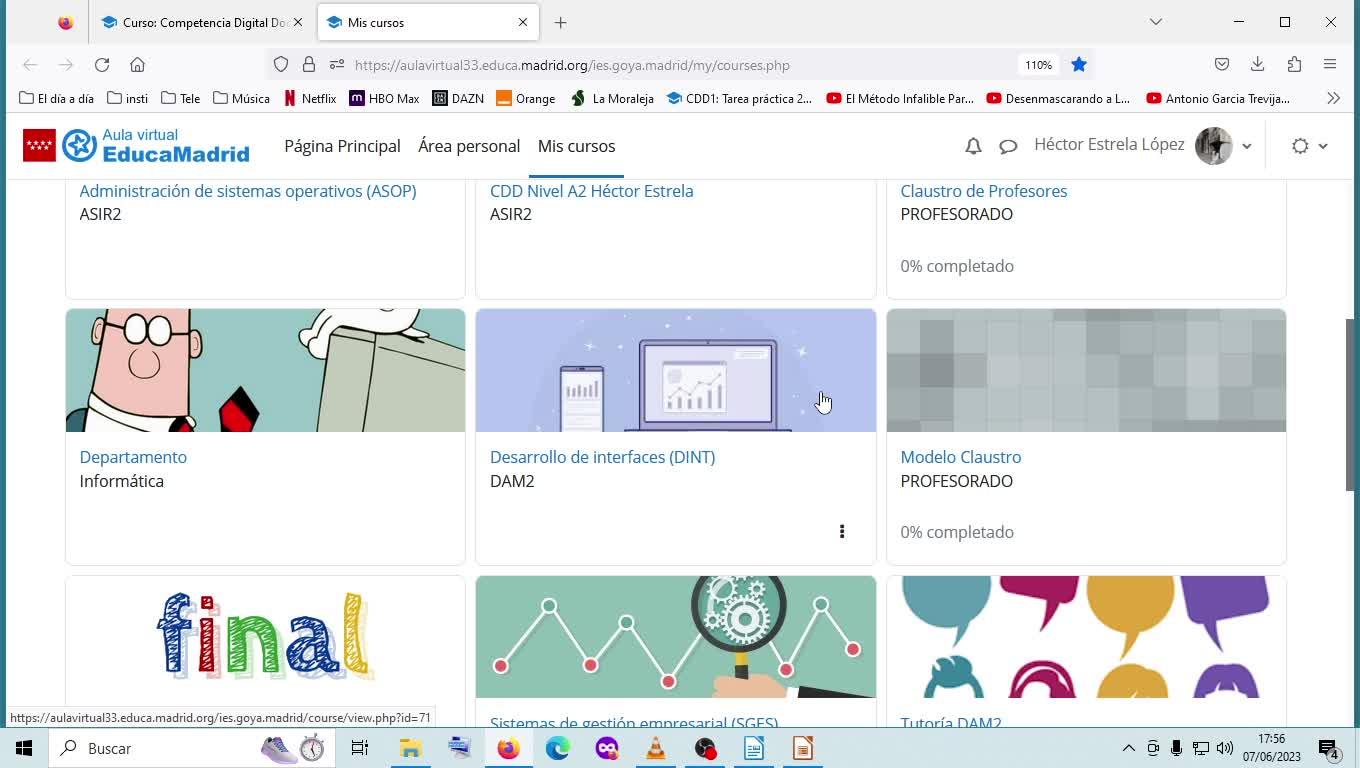This screenshot has width=1360, height=768.
Task: Open the Netflix bookmark
Action: pos(311,98)
